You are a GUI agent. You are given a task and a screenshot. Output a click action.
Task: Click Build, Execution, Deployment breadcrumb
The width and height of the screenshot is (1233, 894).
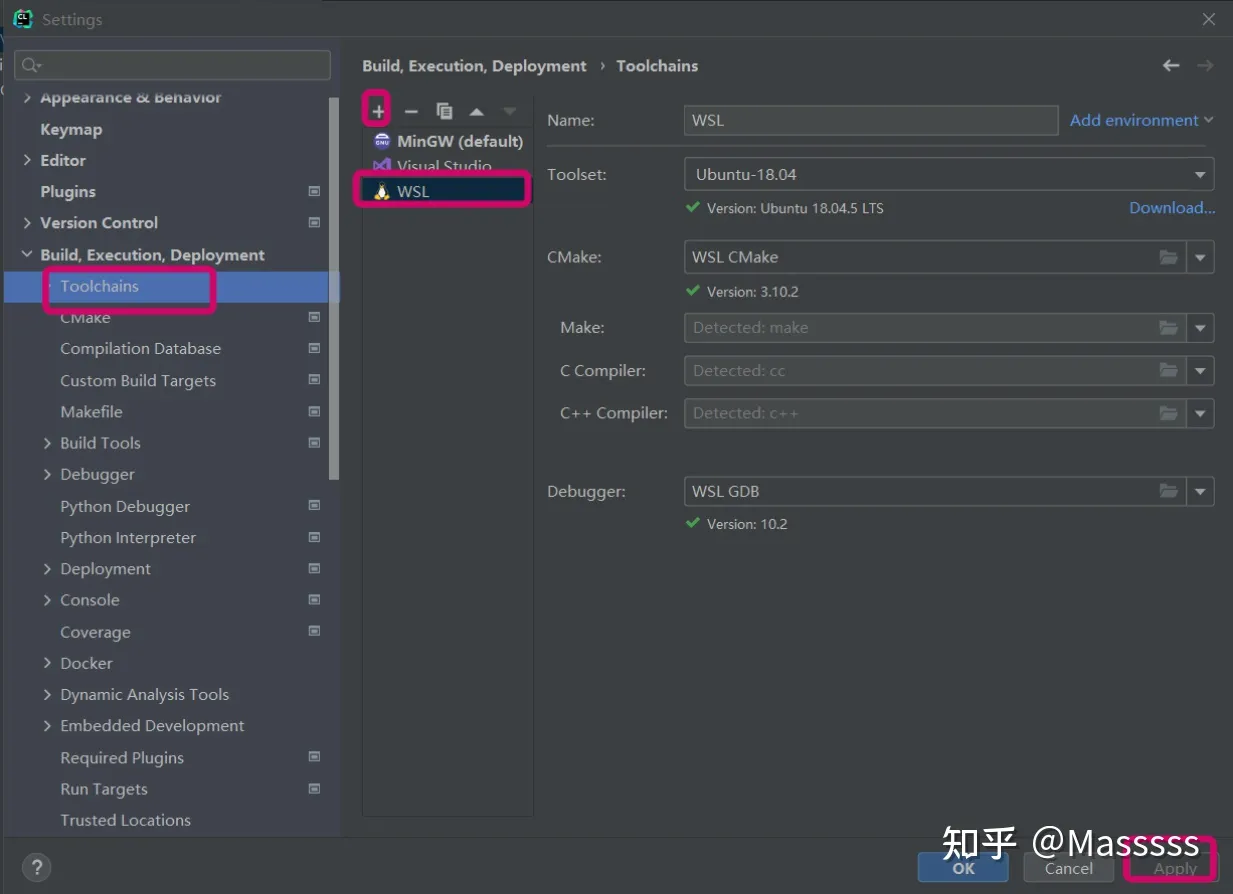474,66
